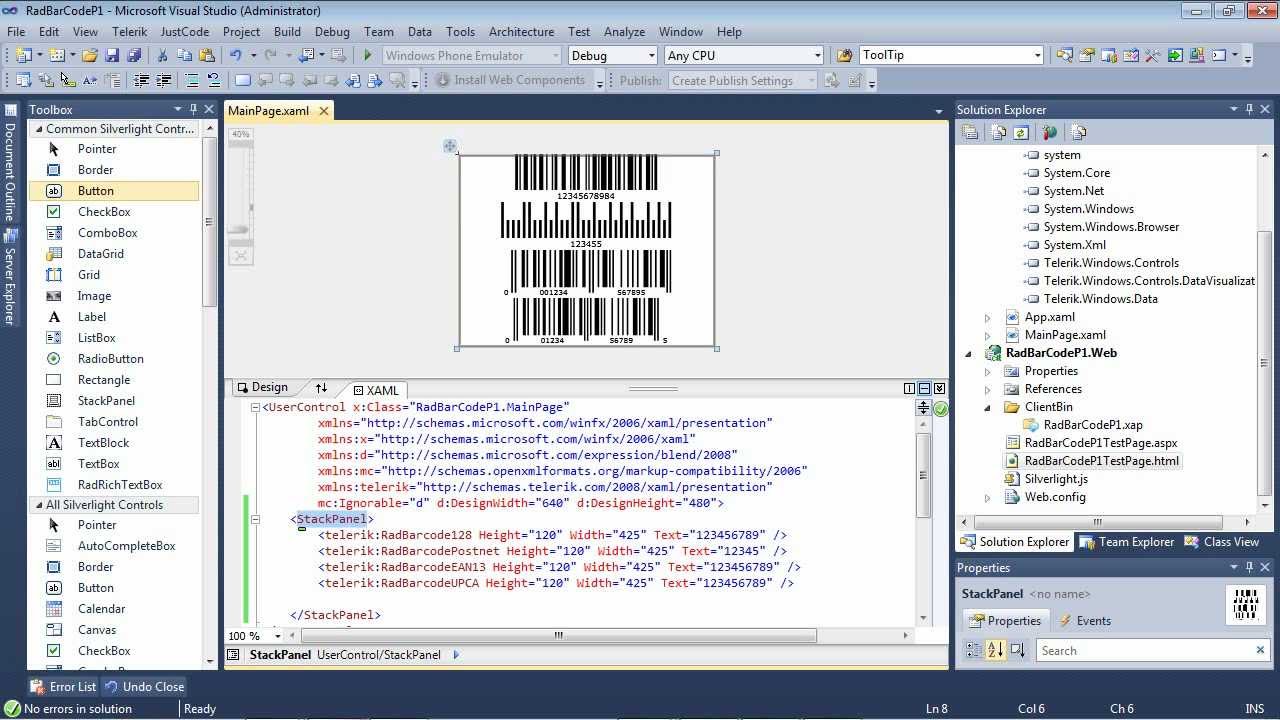Screen dimensions: 1280x720
Task: Expand the MainPage.xaml tree node
Action: pyautogui.click(x=988, y=335)
